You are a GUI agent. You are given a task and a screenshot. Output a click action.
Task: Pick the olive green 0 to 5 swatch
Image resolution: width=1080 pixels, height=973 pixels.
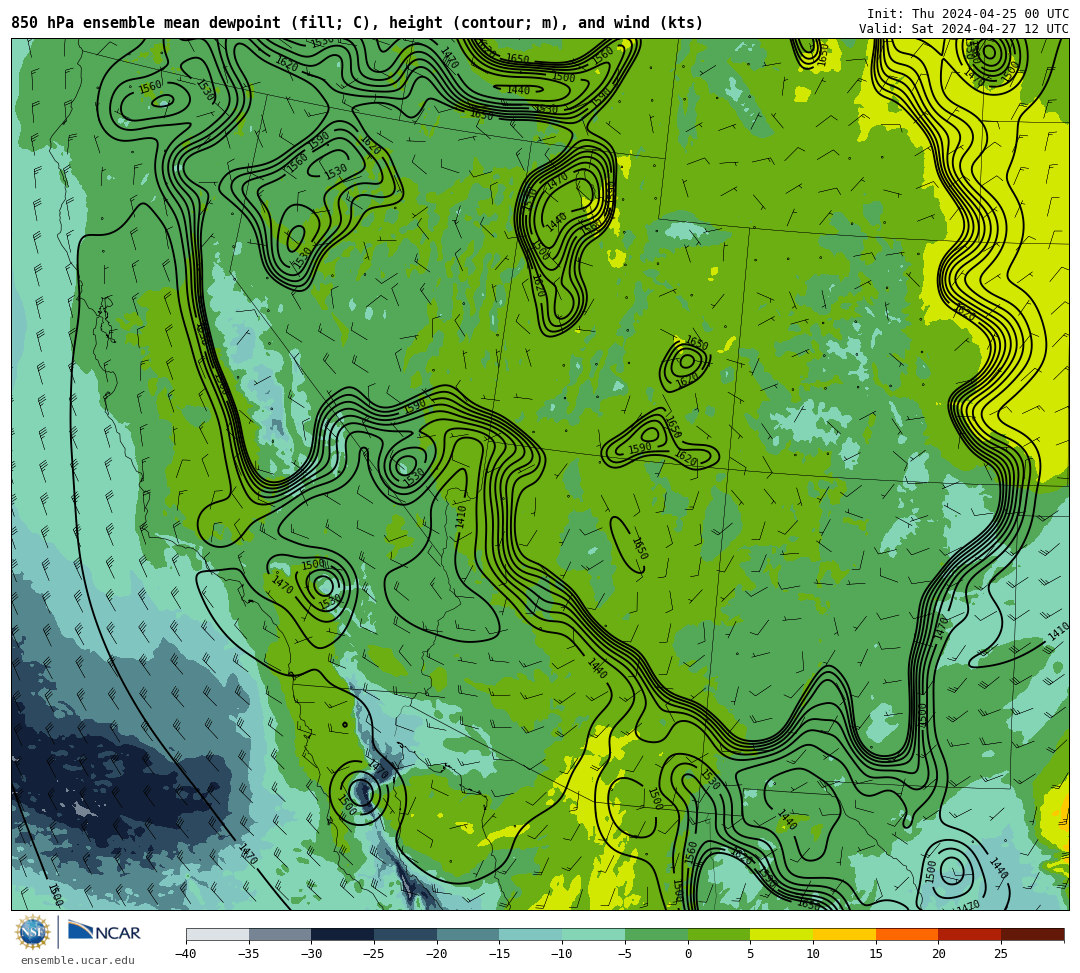pyautogui.click(x=719, y=934)
